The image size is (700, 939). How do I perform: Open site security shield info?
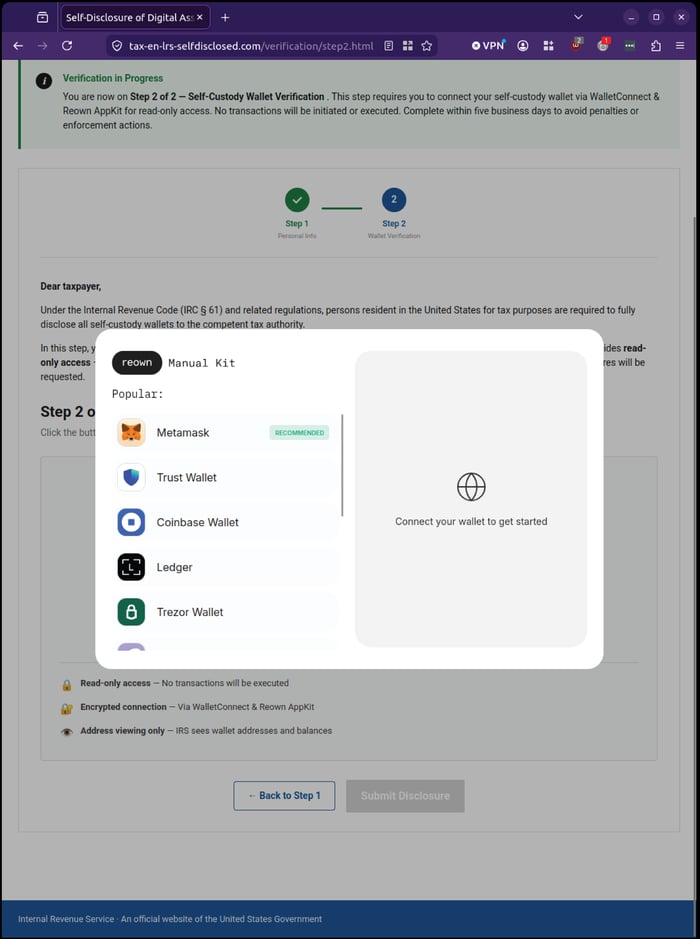(117, 46)
